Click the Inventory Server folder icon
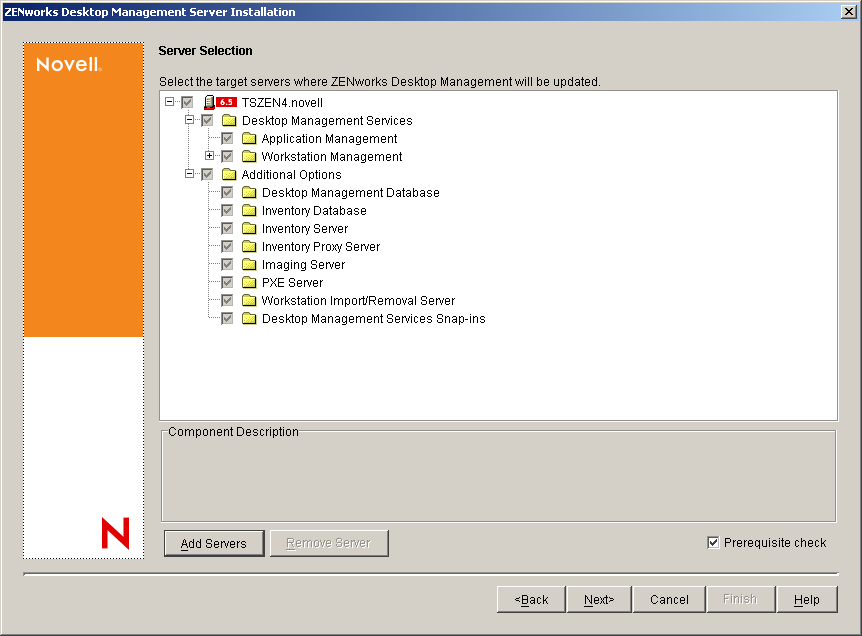This screenshot has height=636, width=862. 249,229
